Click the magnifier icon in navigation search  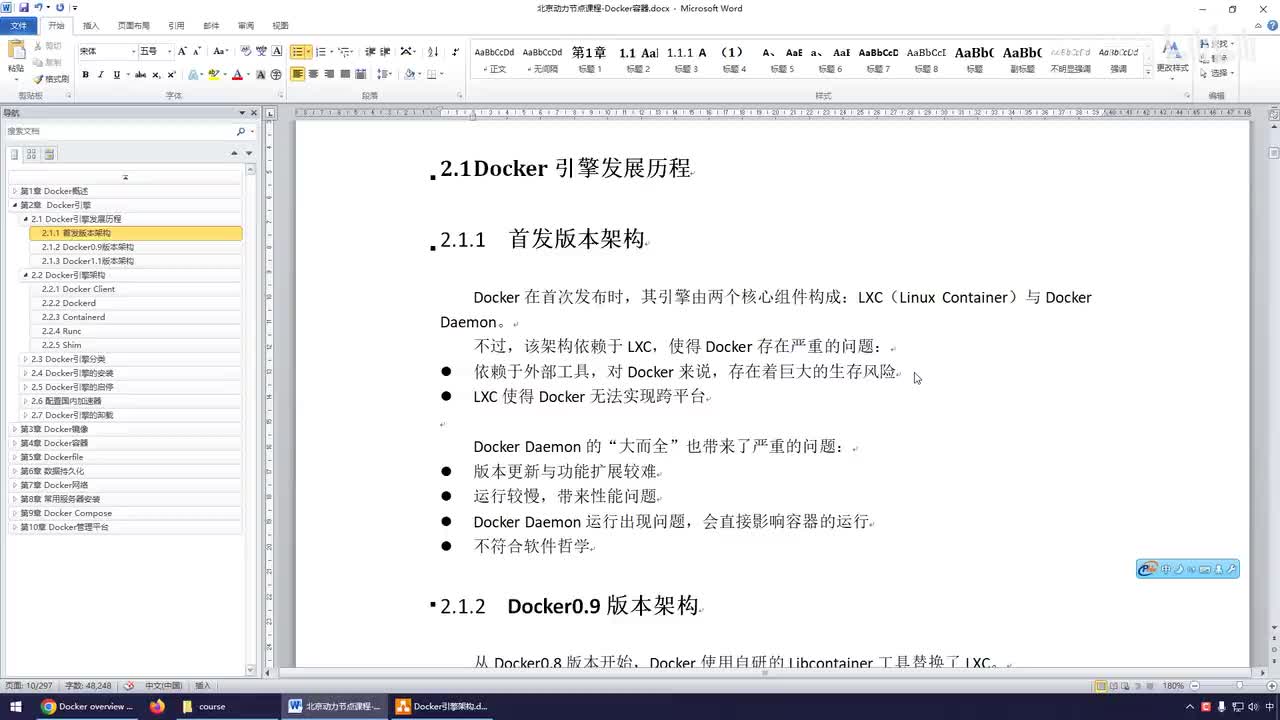click(240, 131)
